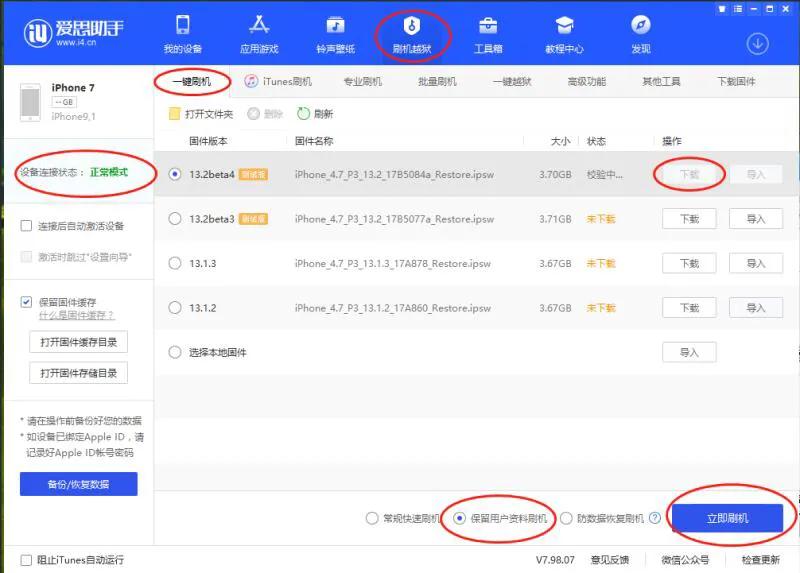Switch to 一键刷机 tab
Viewport: 800px width, 573px height.
pyautogui.click(x=191, y=81)
